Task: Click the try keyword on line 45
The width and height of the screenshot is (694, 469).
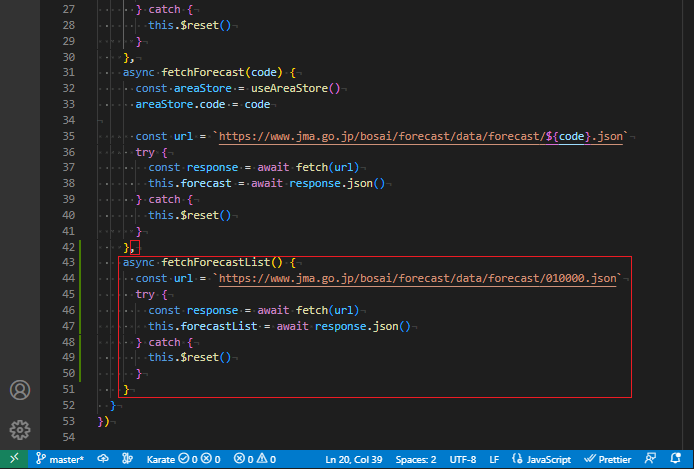Action: [145, 295]
